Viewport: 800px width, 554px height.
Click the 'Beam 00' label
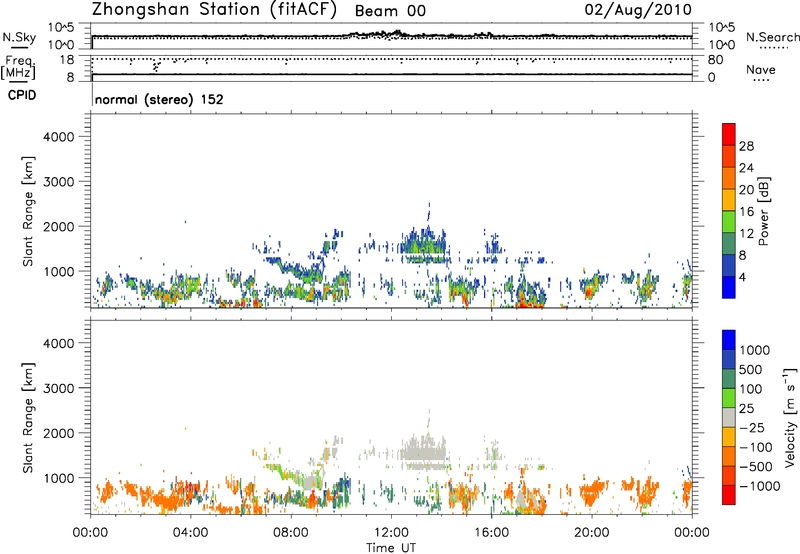pyautogui.click(x=390, y=11)
